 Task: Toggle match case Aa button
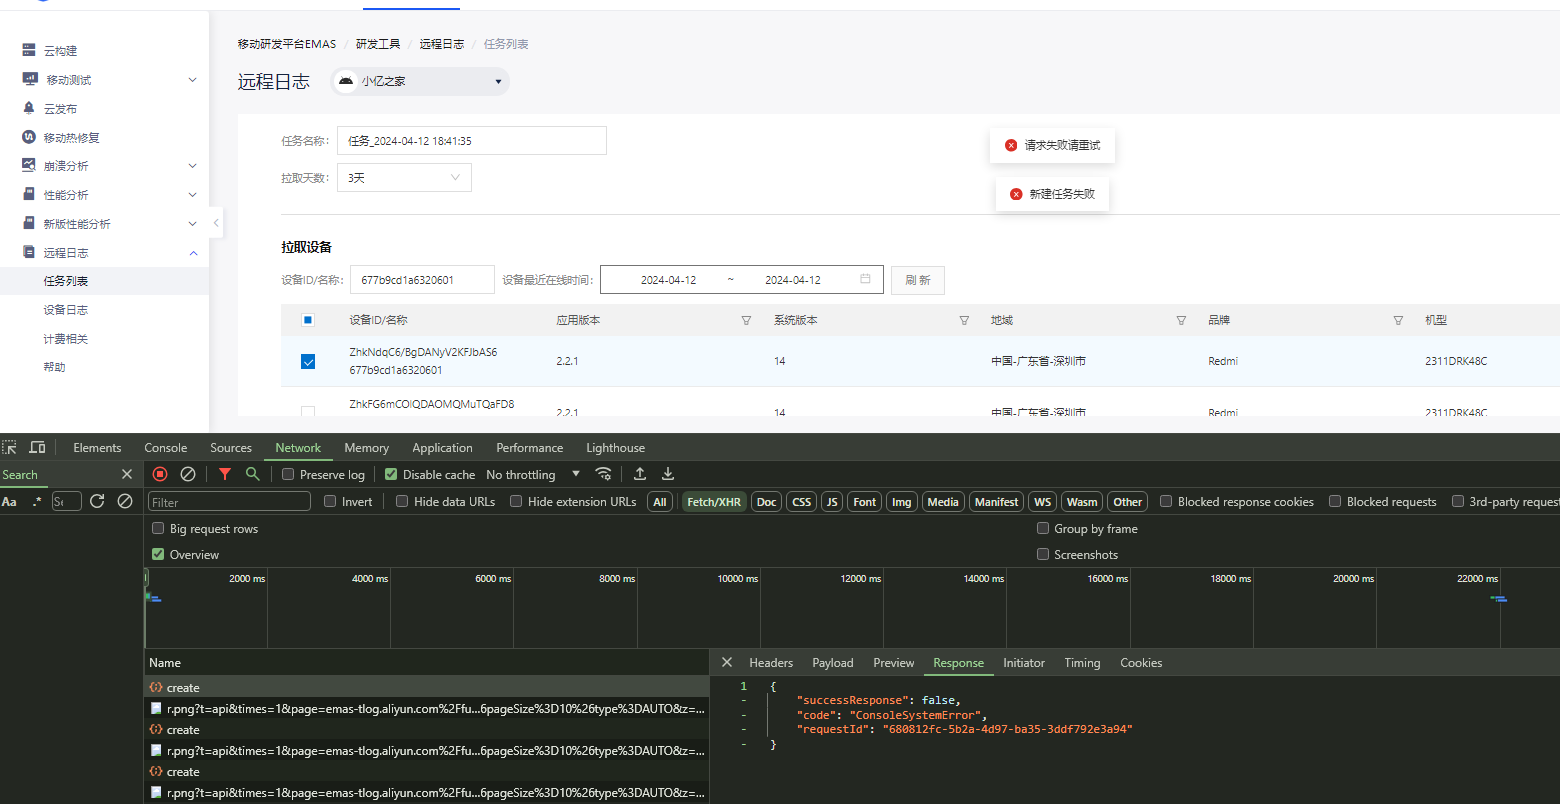coord(9,501)
